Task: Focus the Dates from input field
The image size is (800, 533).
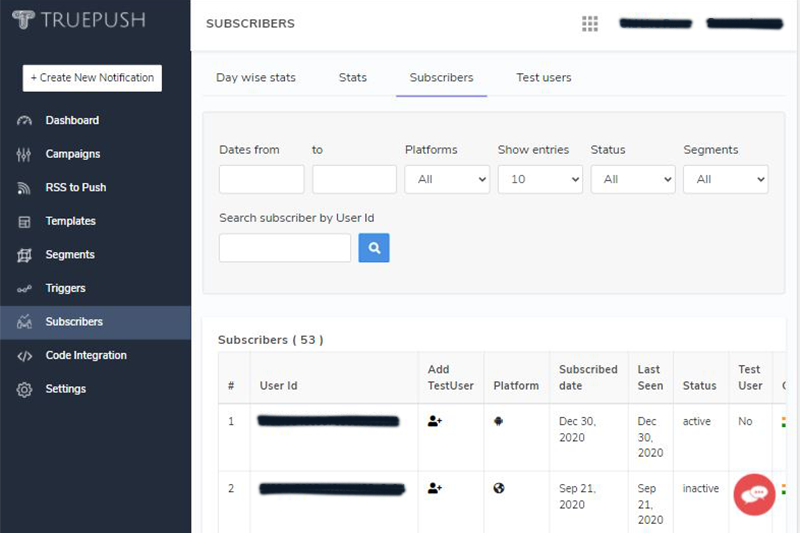Action: [262, 179]
